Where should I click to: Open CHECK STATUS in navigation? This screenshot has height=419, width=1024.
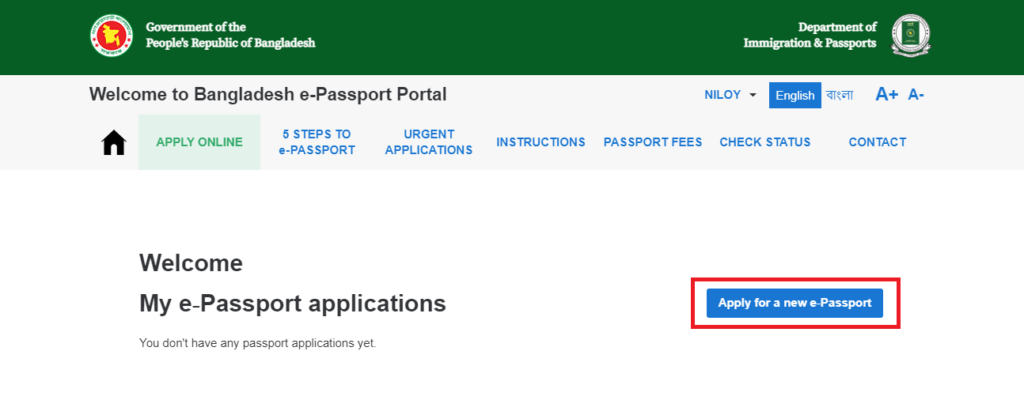click(765, 142)
